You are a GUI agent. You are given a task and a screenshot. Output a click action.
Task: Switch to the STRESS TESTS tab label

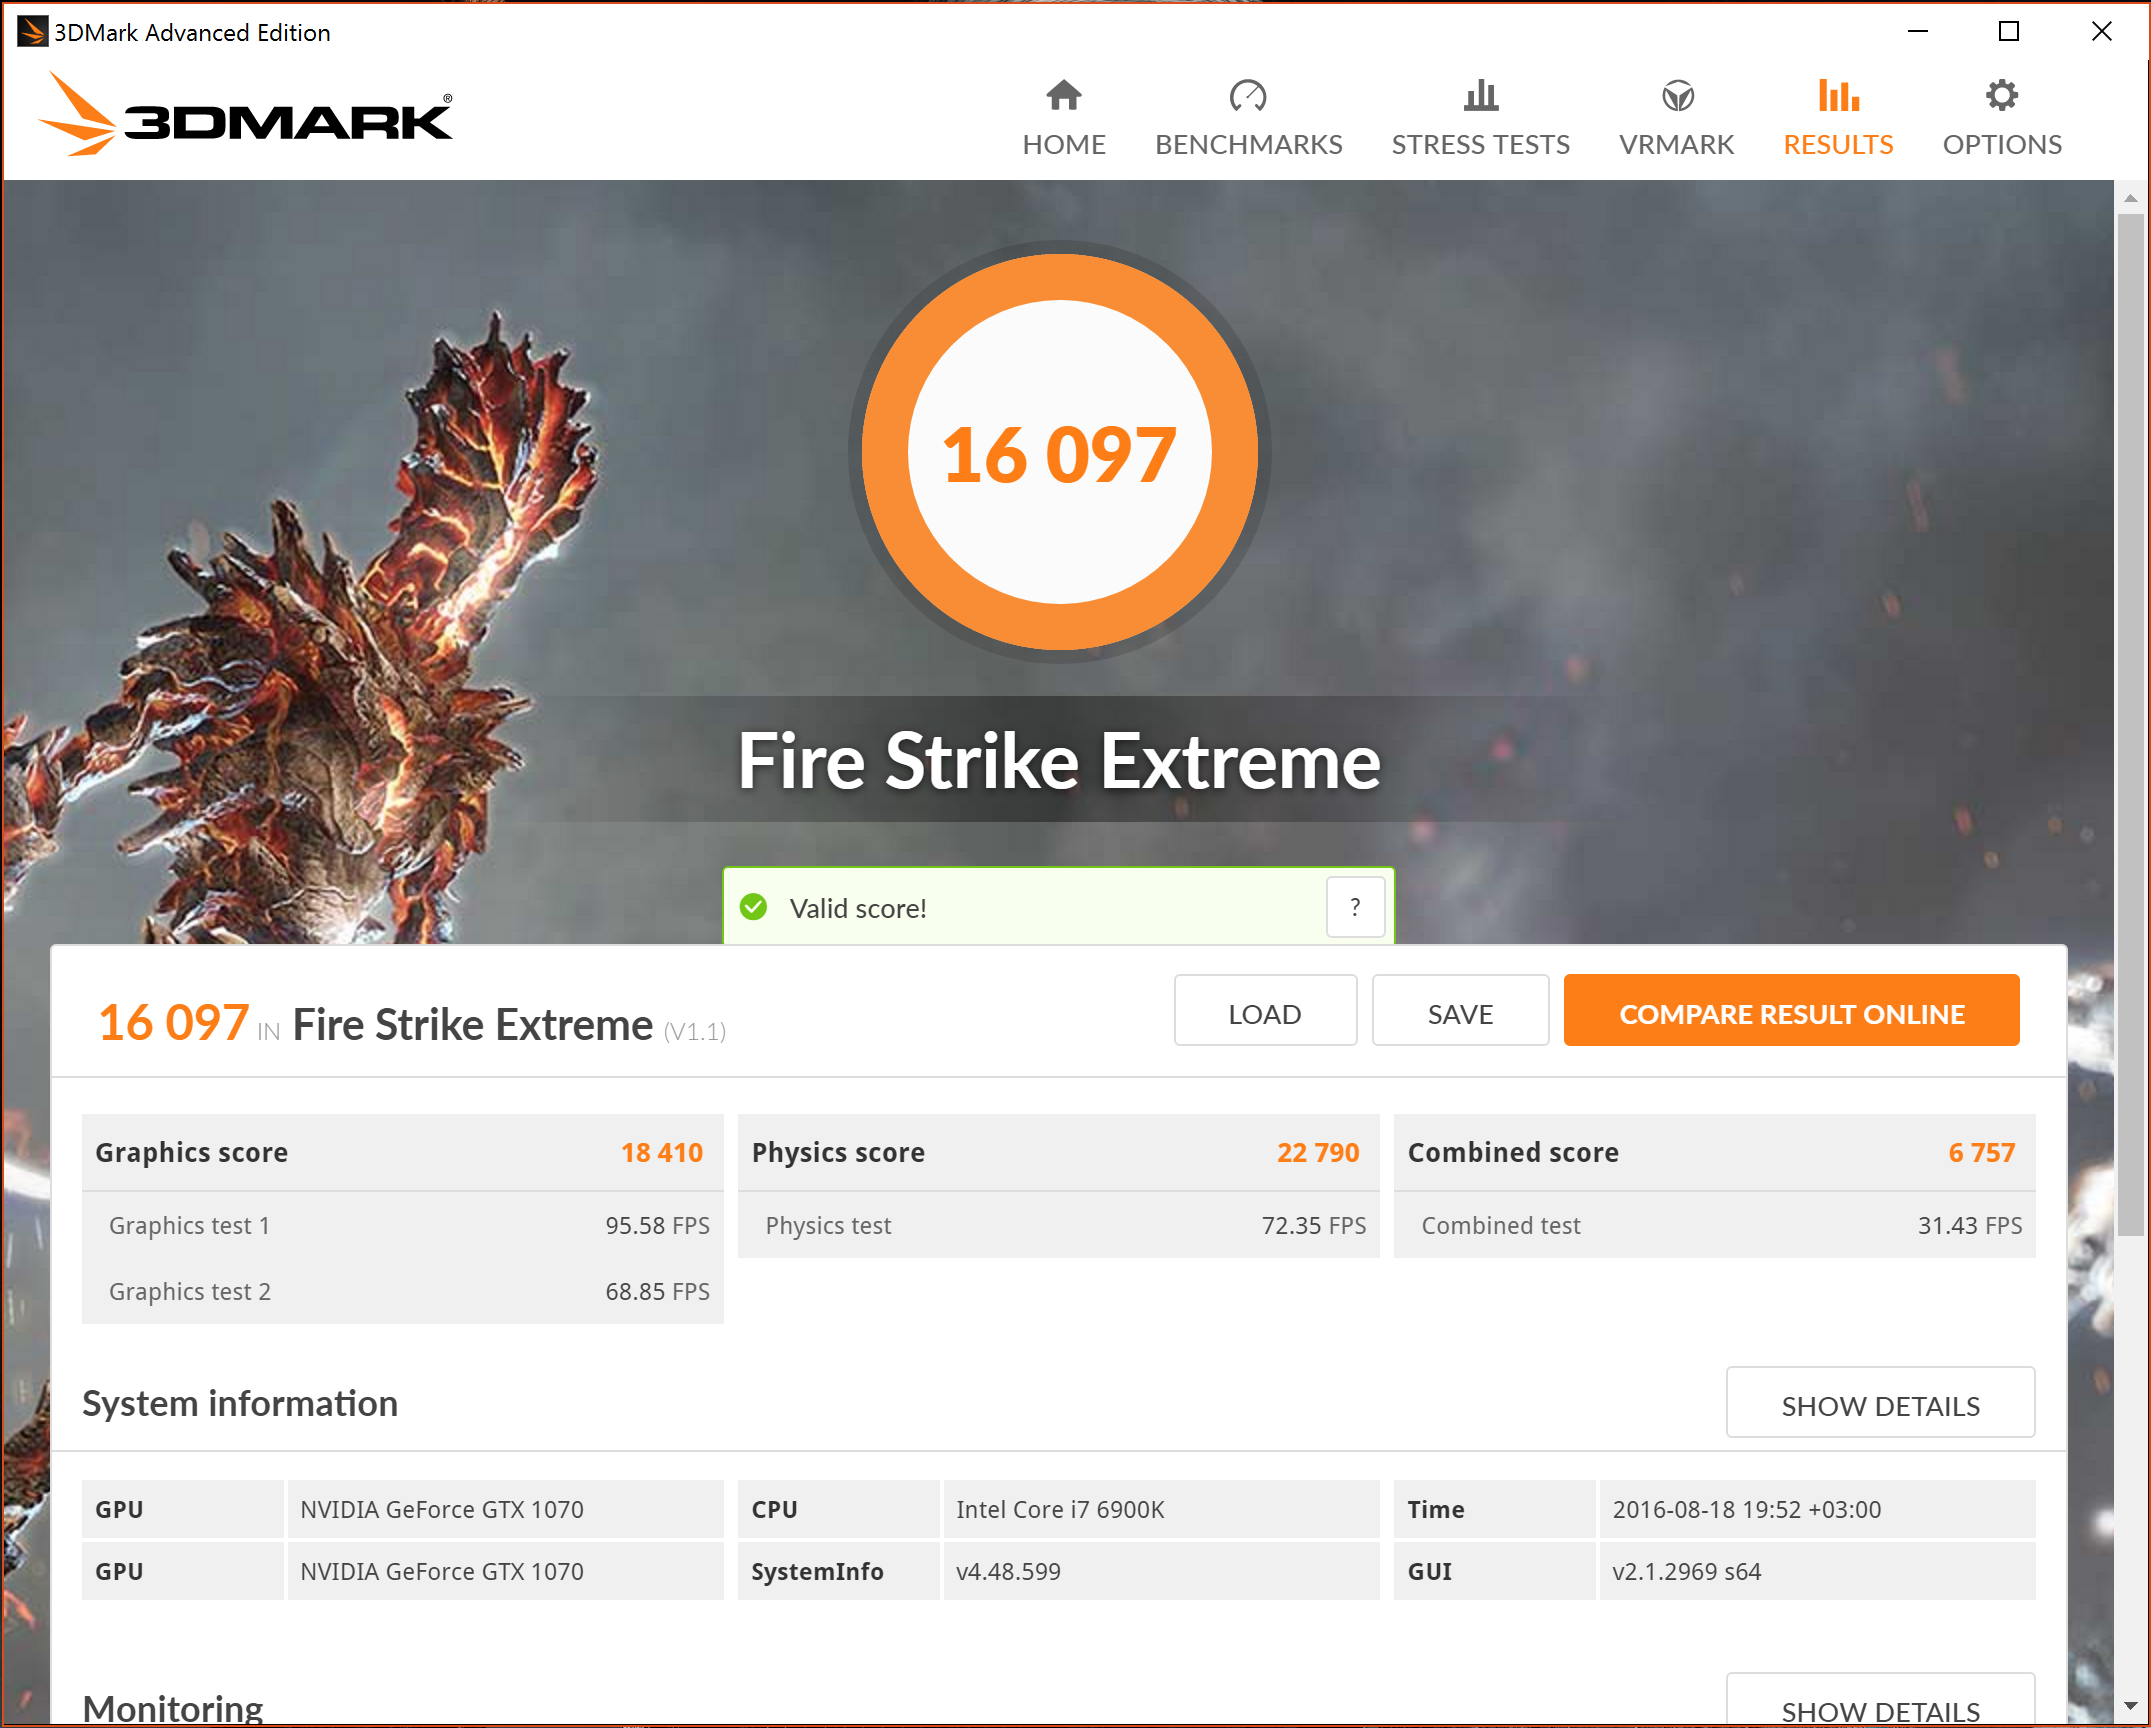coord(1480,145)
